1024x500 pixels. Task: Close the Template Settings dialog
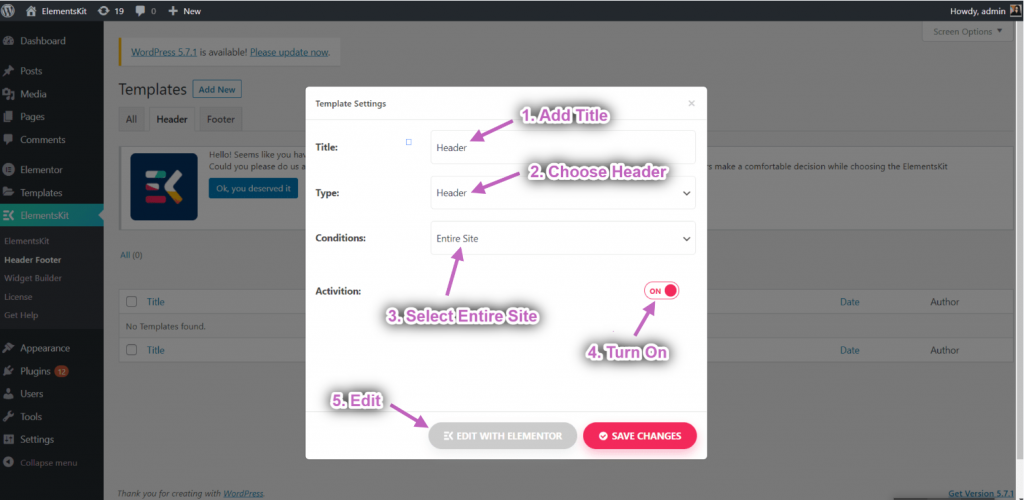click(x=691, y=103)
